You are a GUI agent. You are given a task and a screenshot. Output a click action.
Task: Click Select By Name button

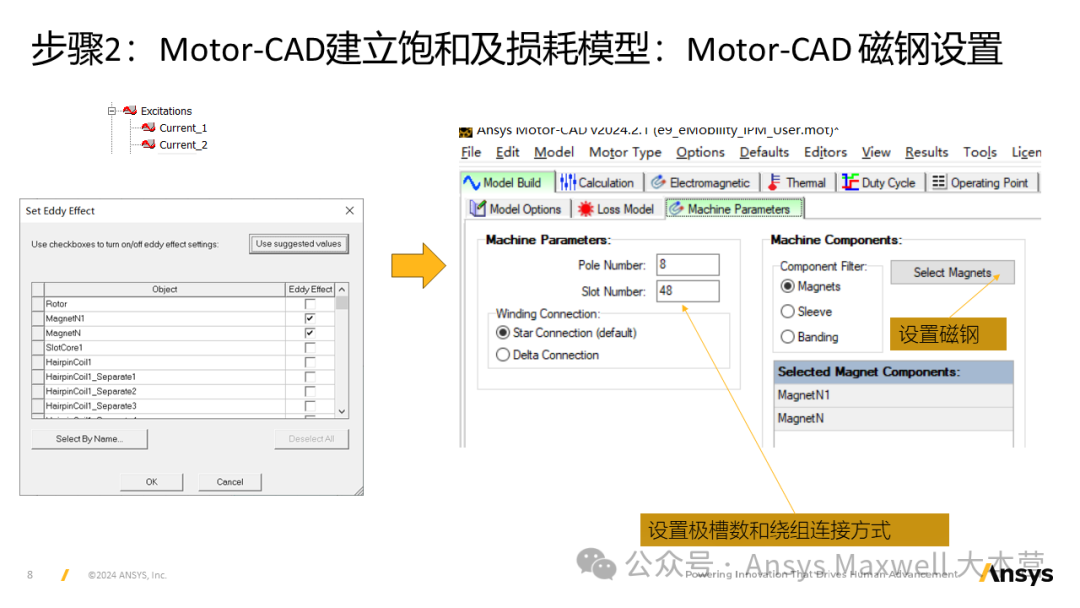(90, 439)
